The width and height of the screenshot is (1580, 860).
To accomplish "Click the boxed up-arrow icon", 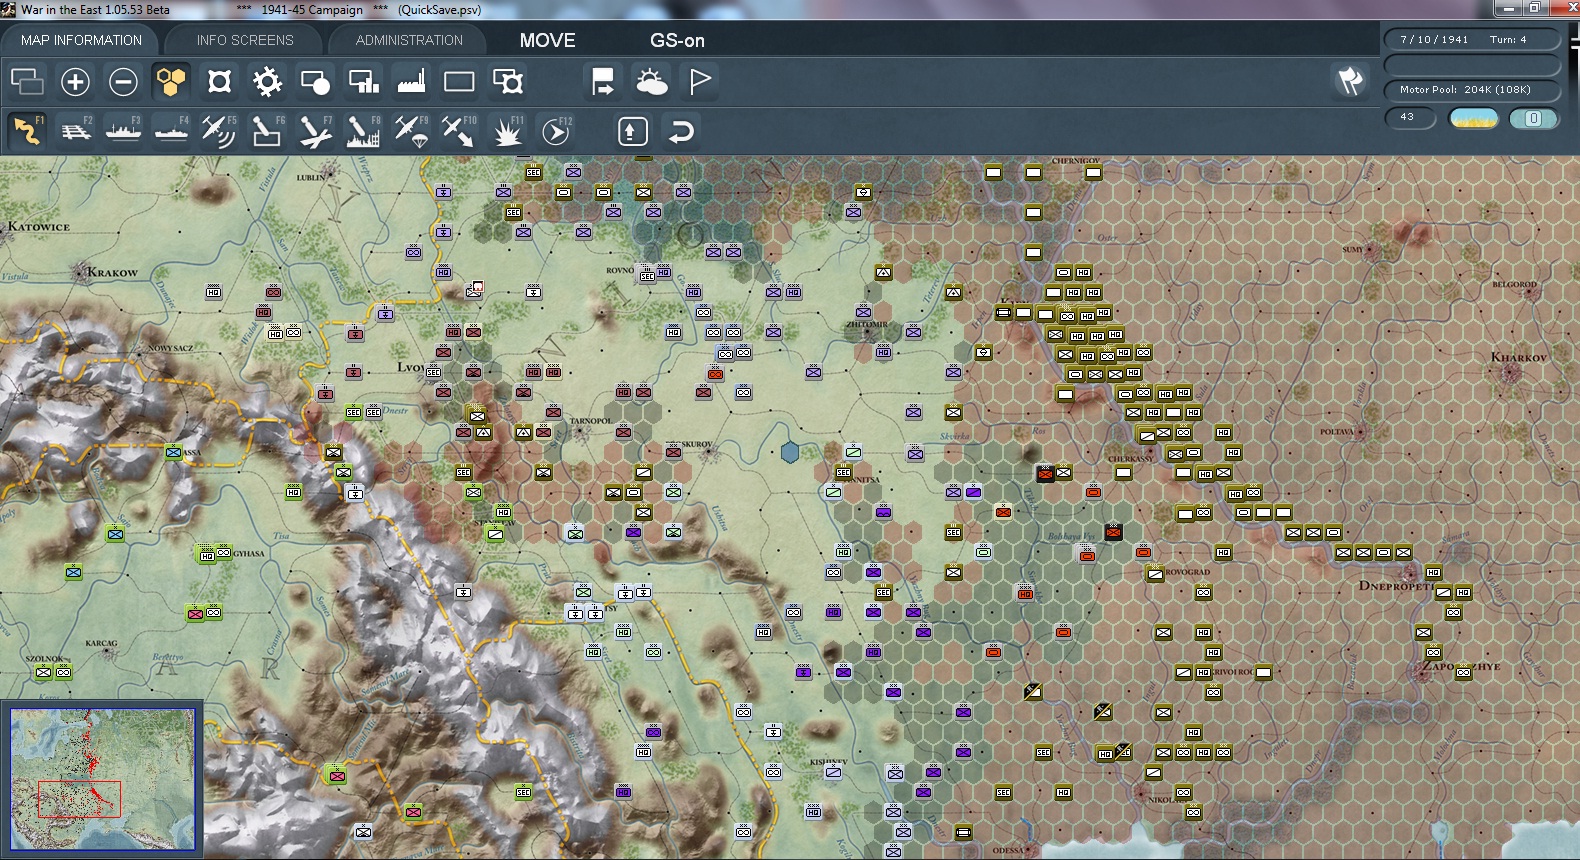I will (633, 131).
